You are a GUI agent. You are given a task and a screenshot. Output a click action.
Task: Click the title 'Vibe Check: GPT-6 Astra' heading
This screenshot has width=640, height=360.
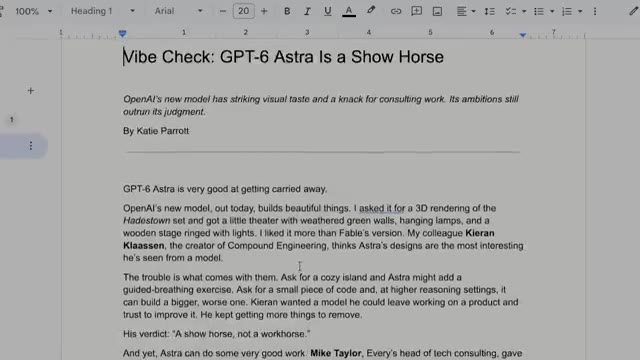point(283,57)
